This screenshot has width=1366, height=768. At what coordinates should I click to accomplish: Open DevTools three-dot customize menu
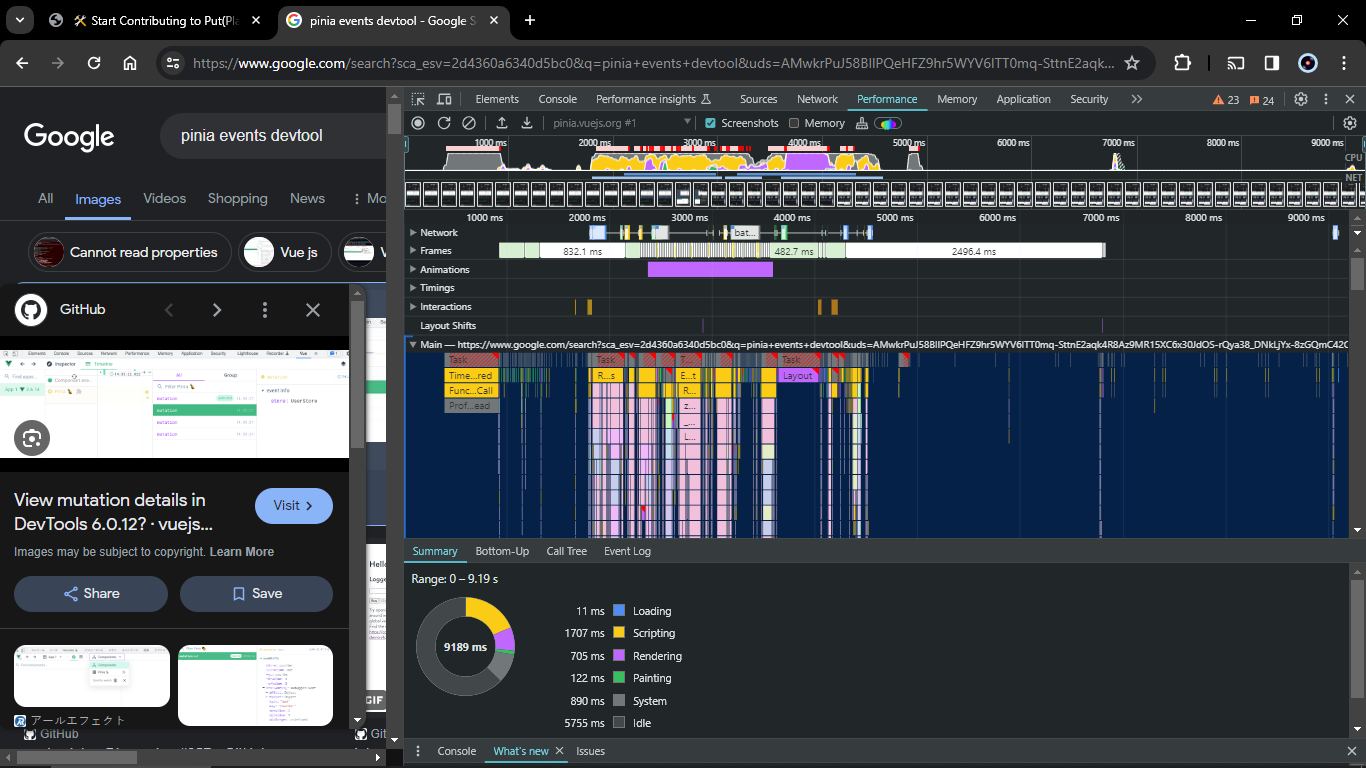click(1327, 99)
